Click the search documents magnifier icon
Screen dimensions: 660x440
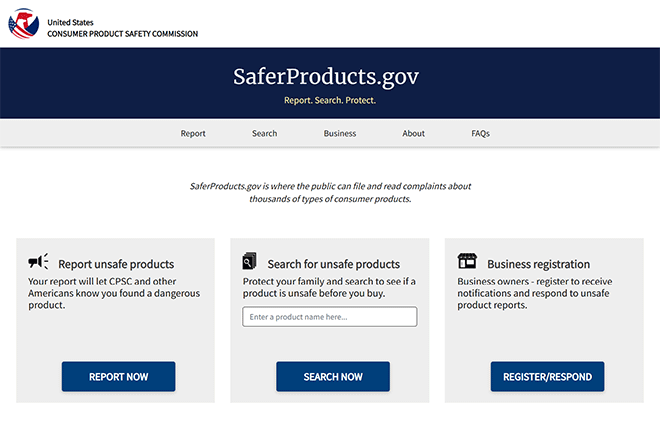(250, 262)
